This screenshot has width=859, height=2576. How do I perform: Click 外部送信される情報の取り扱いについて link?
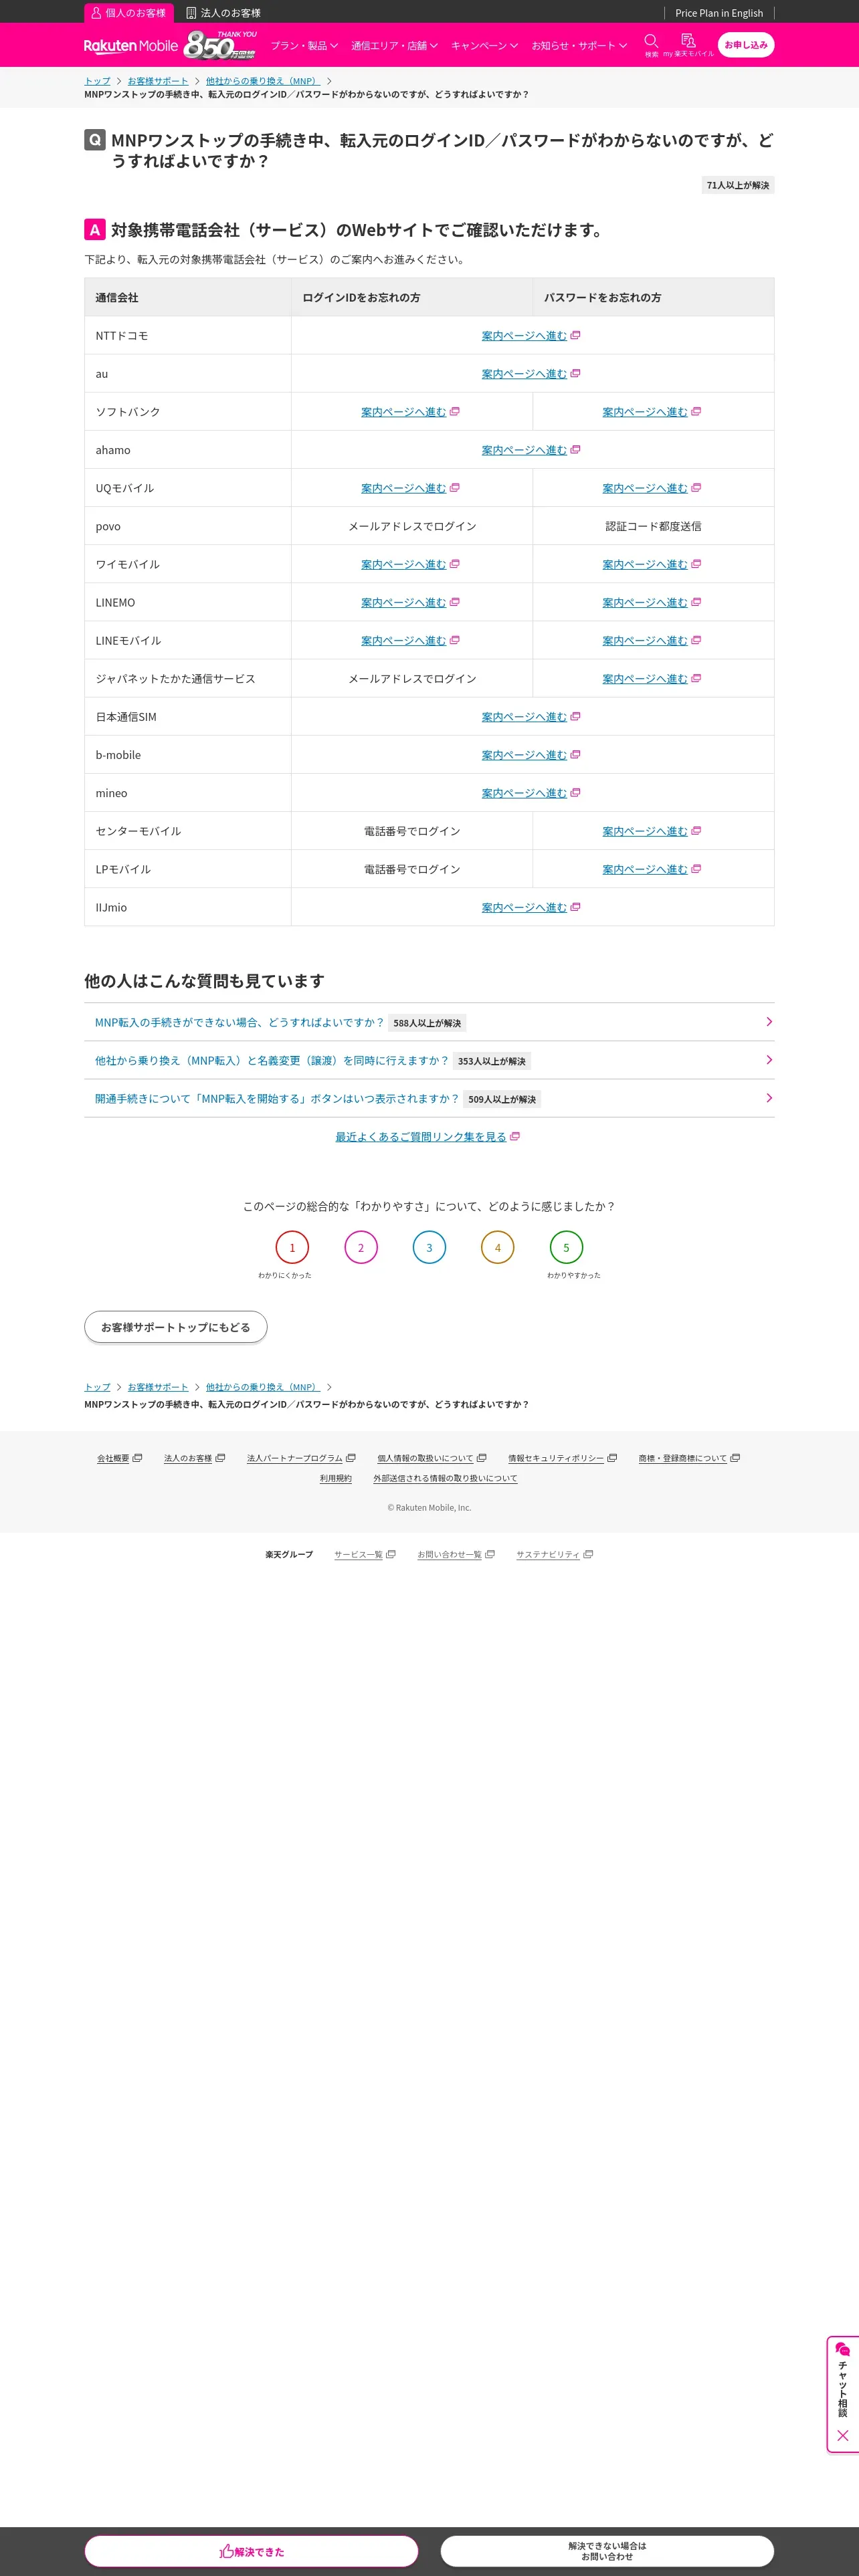[x=445, y=1478]
